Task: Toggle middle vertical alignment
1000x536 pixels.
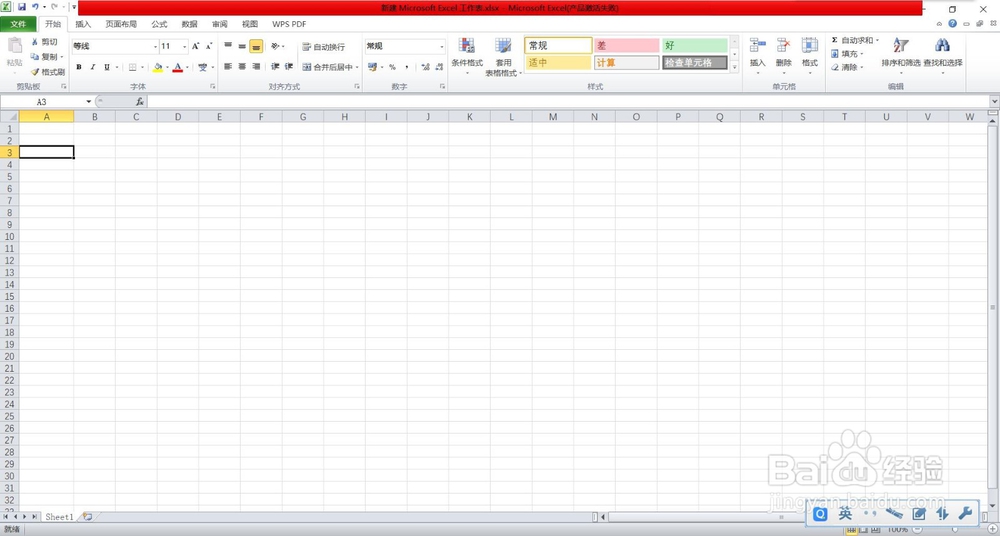Action: point(242,46)
